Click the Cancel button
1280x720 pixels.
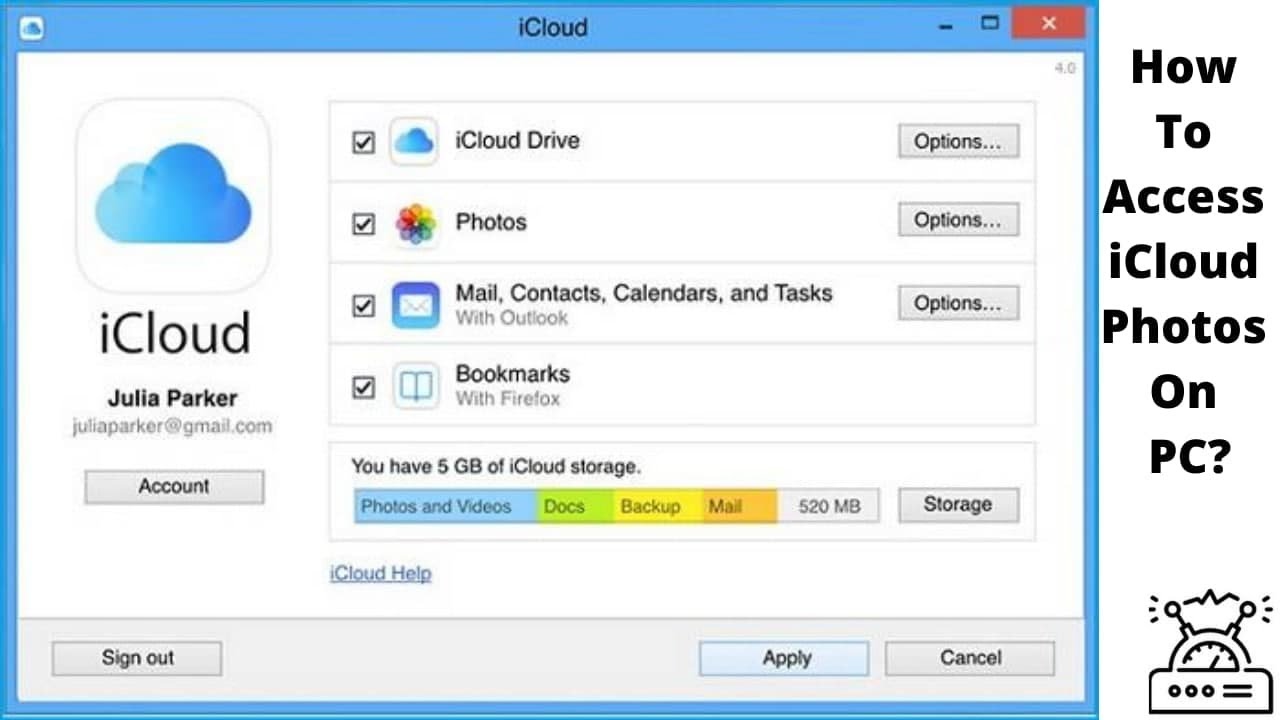[970, 658]
